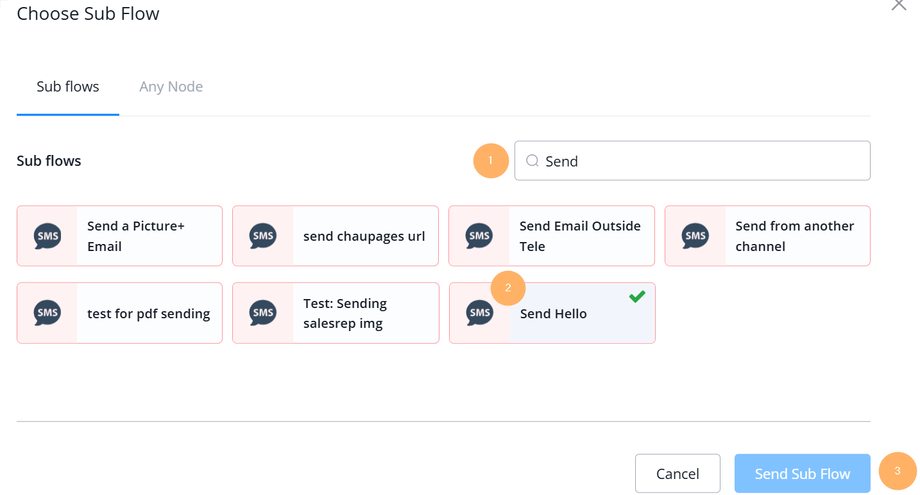Screen dimensions: 920x495
Task: Click the search magnifier icon
Action: [x=532, y=161]
